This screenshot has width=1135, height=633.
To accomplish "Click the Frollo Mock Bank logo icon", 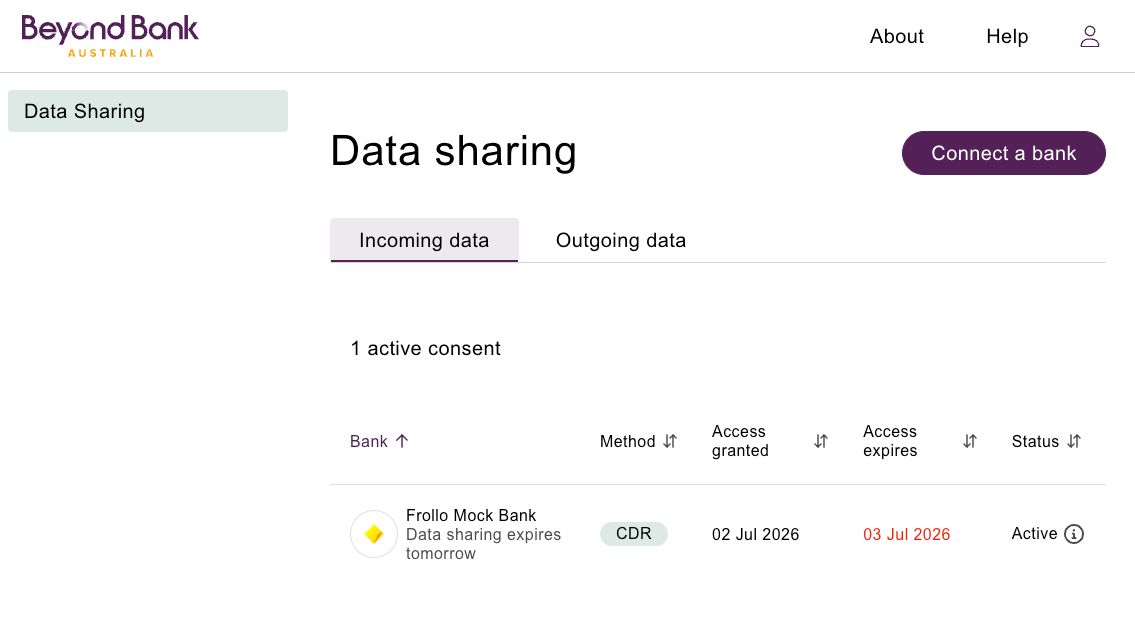I will [x=374, y=534].
